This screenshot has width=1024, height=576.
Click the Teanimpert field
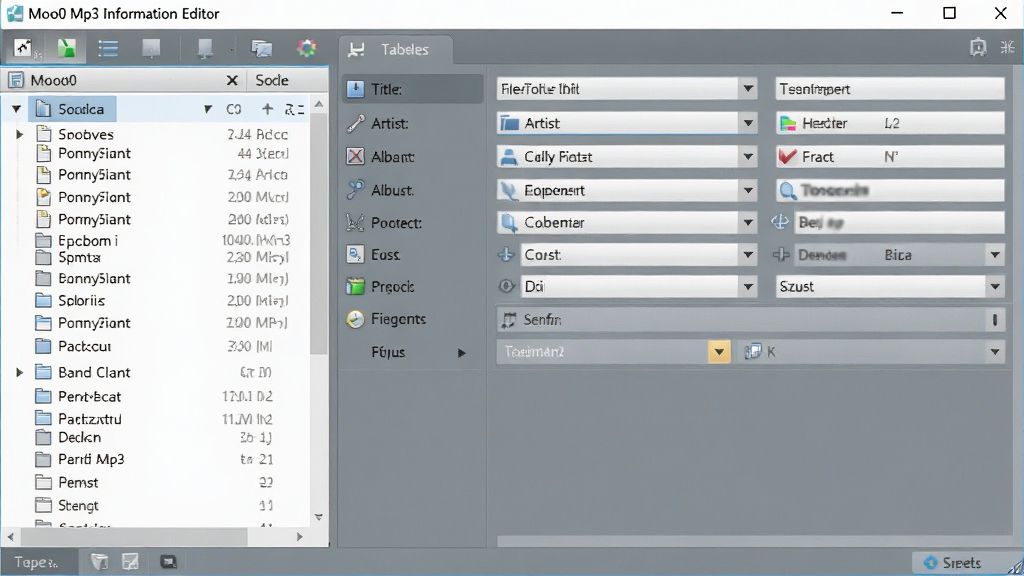(890, 89)
